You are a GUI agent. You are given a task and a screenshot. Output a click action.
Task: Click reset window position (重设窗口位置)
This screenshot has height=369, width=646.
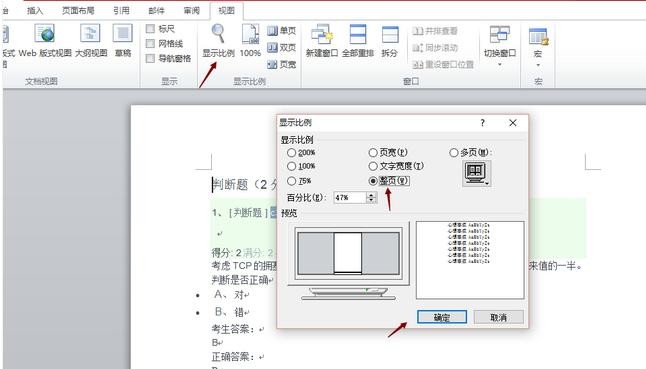point(443,65)
